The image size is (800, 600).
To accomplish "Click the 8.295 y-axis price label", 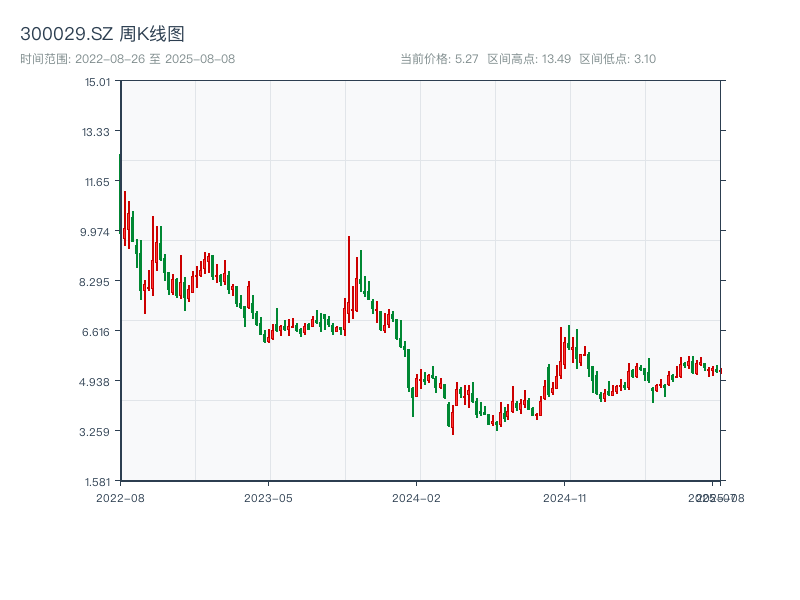I will [98, 282].
